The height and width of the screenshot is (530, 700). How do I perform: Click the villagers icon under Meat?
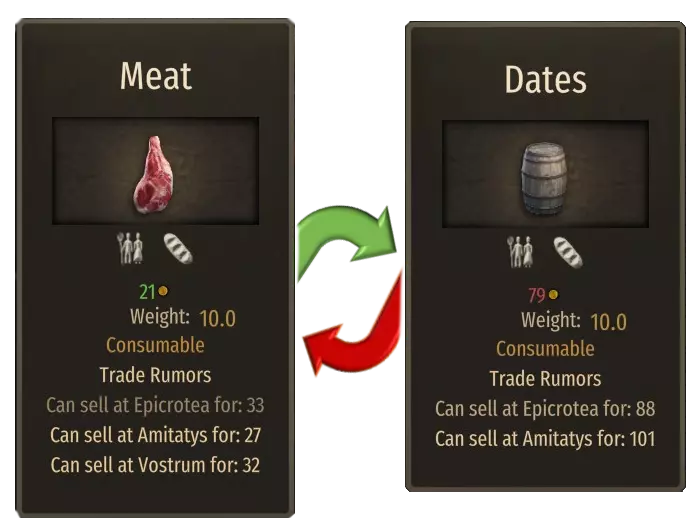tap(130, 248)
